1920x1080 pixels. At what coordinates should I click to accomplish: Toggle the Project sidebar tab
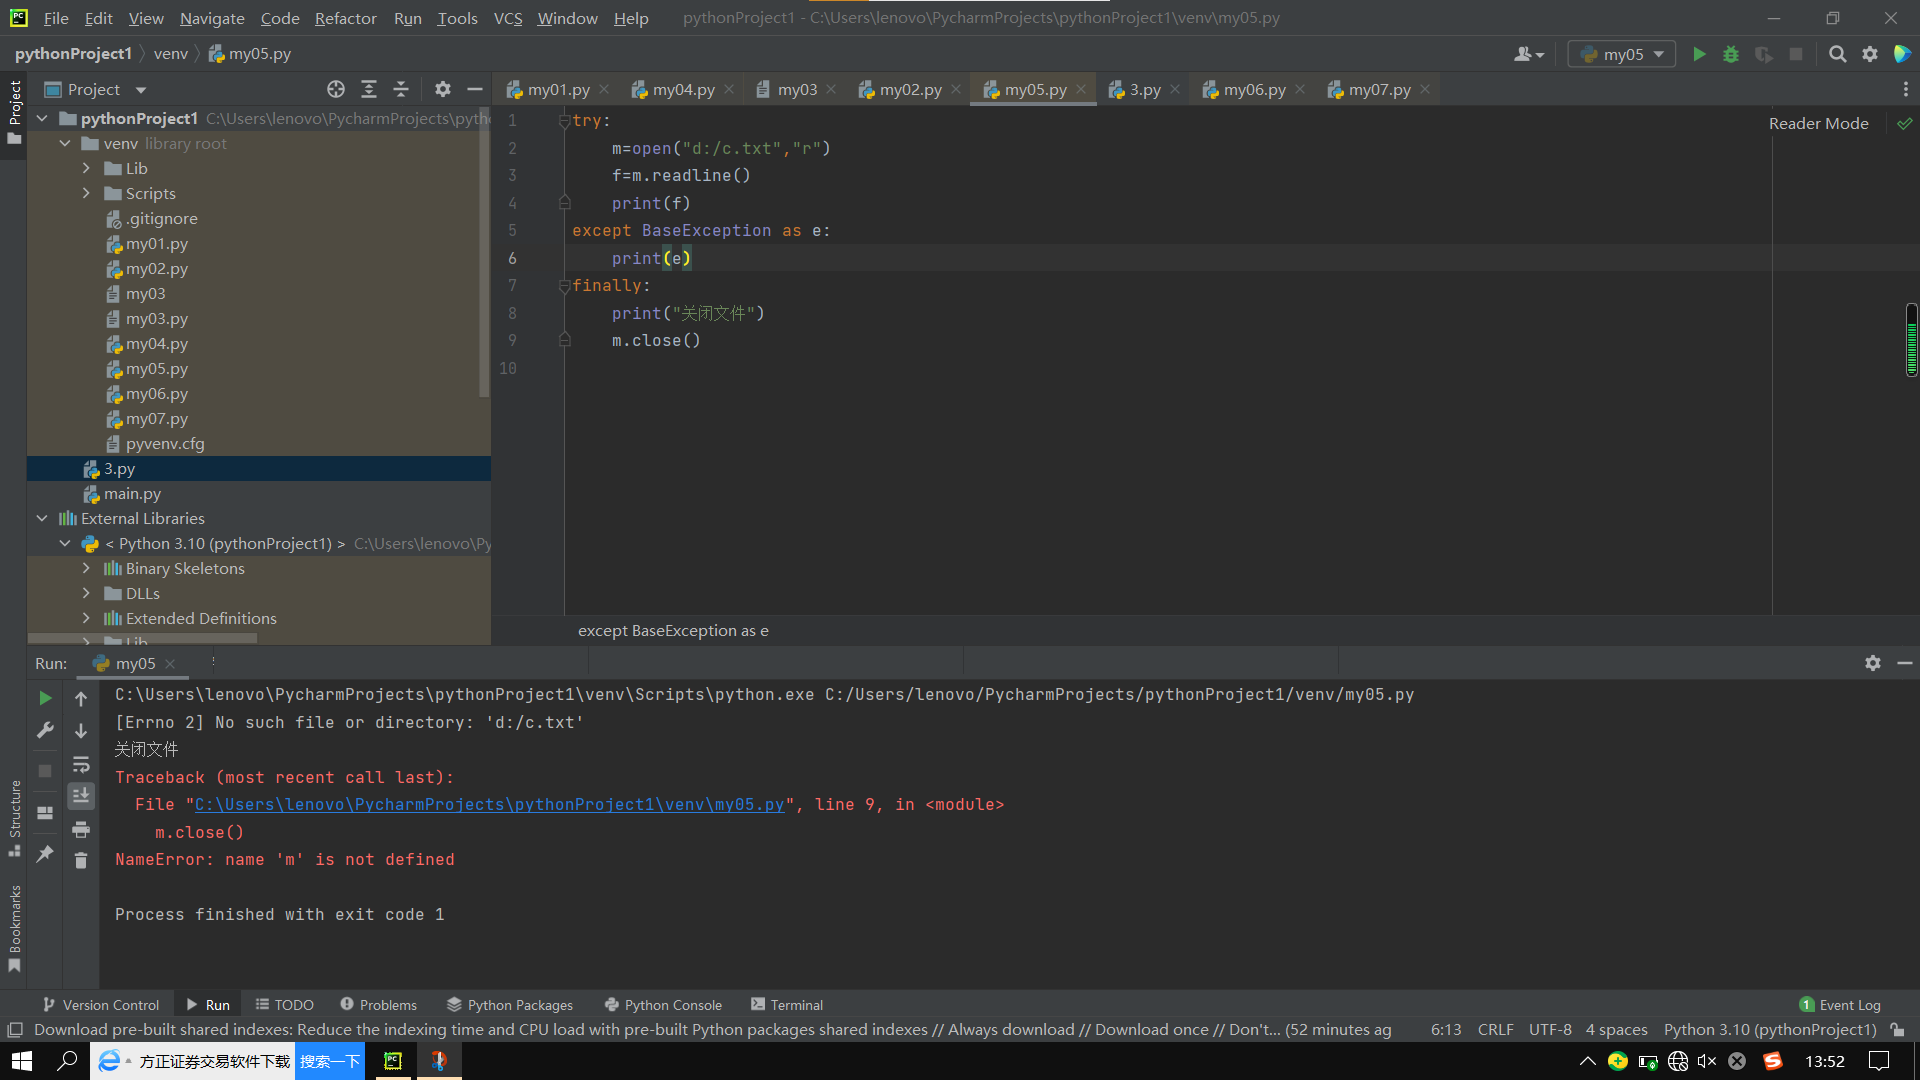[14, 112]
